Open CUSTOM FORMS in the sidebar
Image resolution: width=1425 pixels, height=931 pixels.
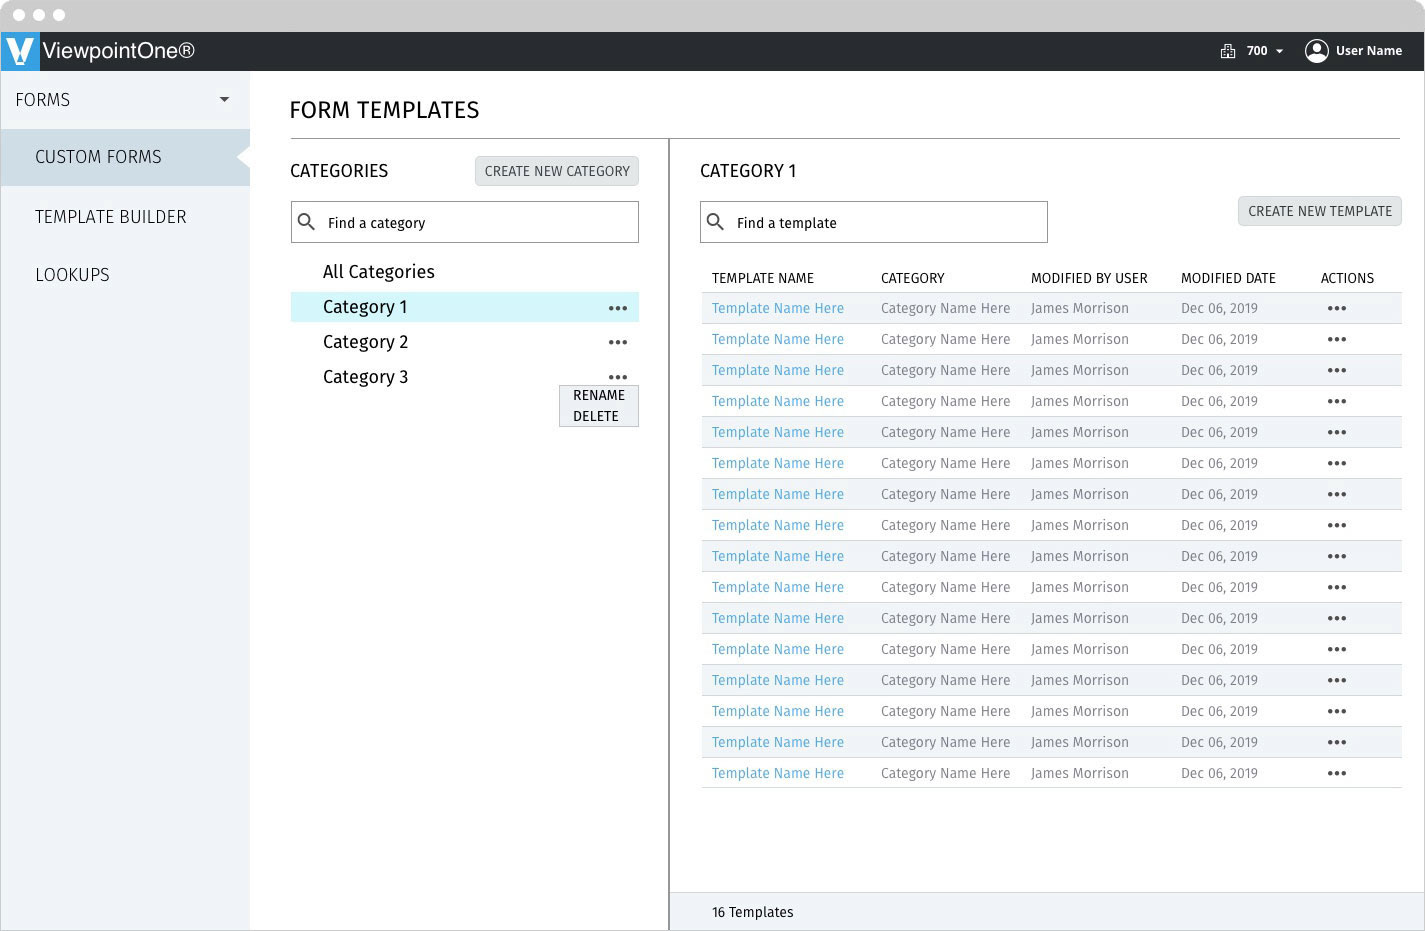click(125, 157)
